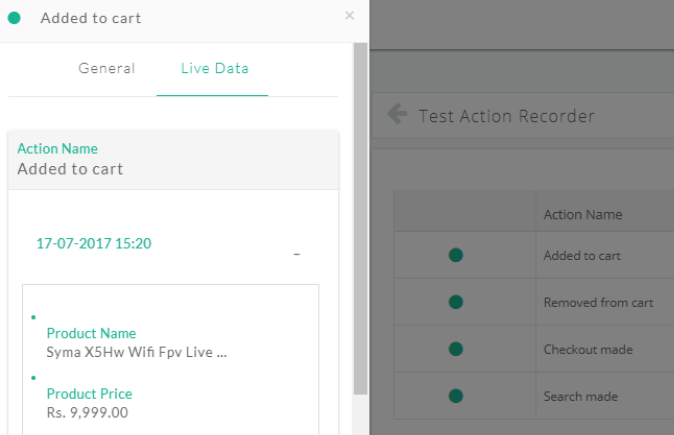
Task: Click the status dot for Search made
Action: 456,395
